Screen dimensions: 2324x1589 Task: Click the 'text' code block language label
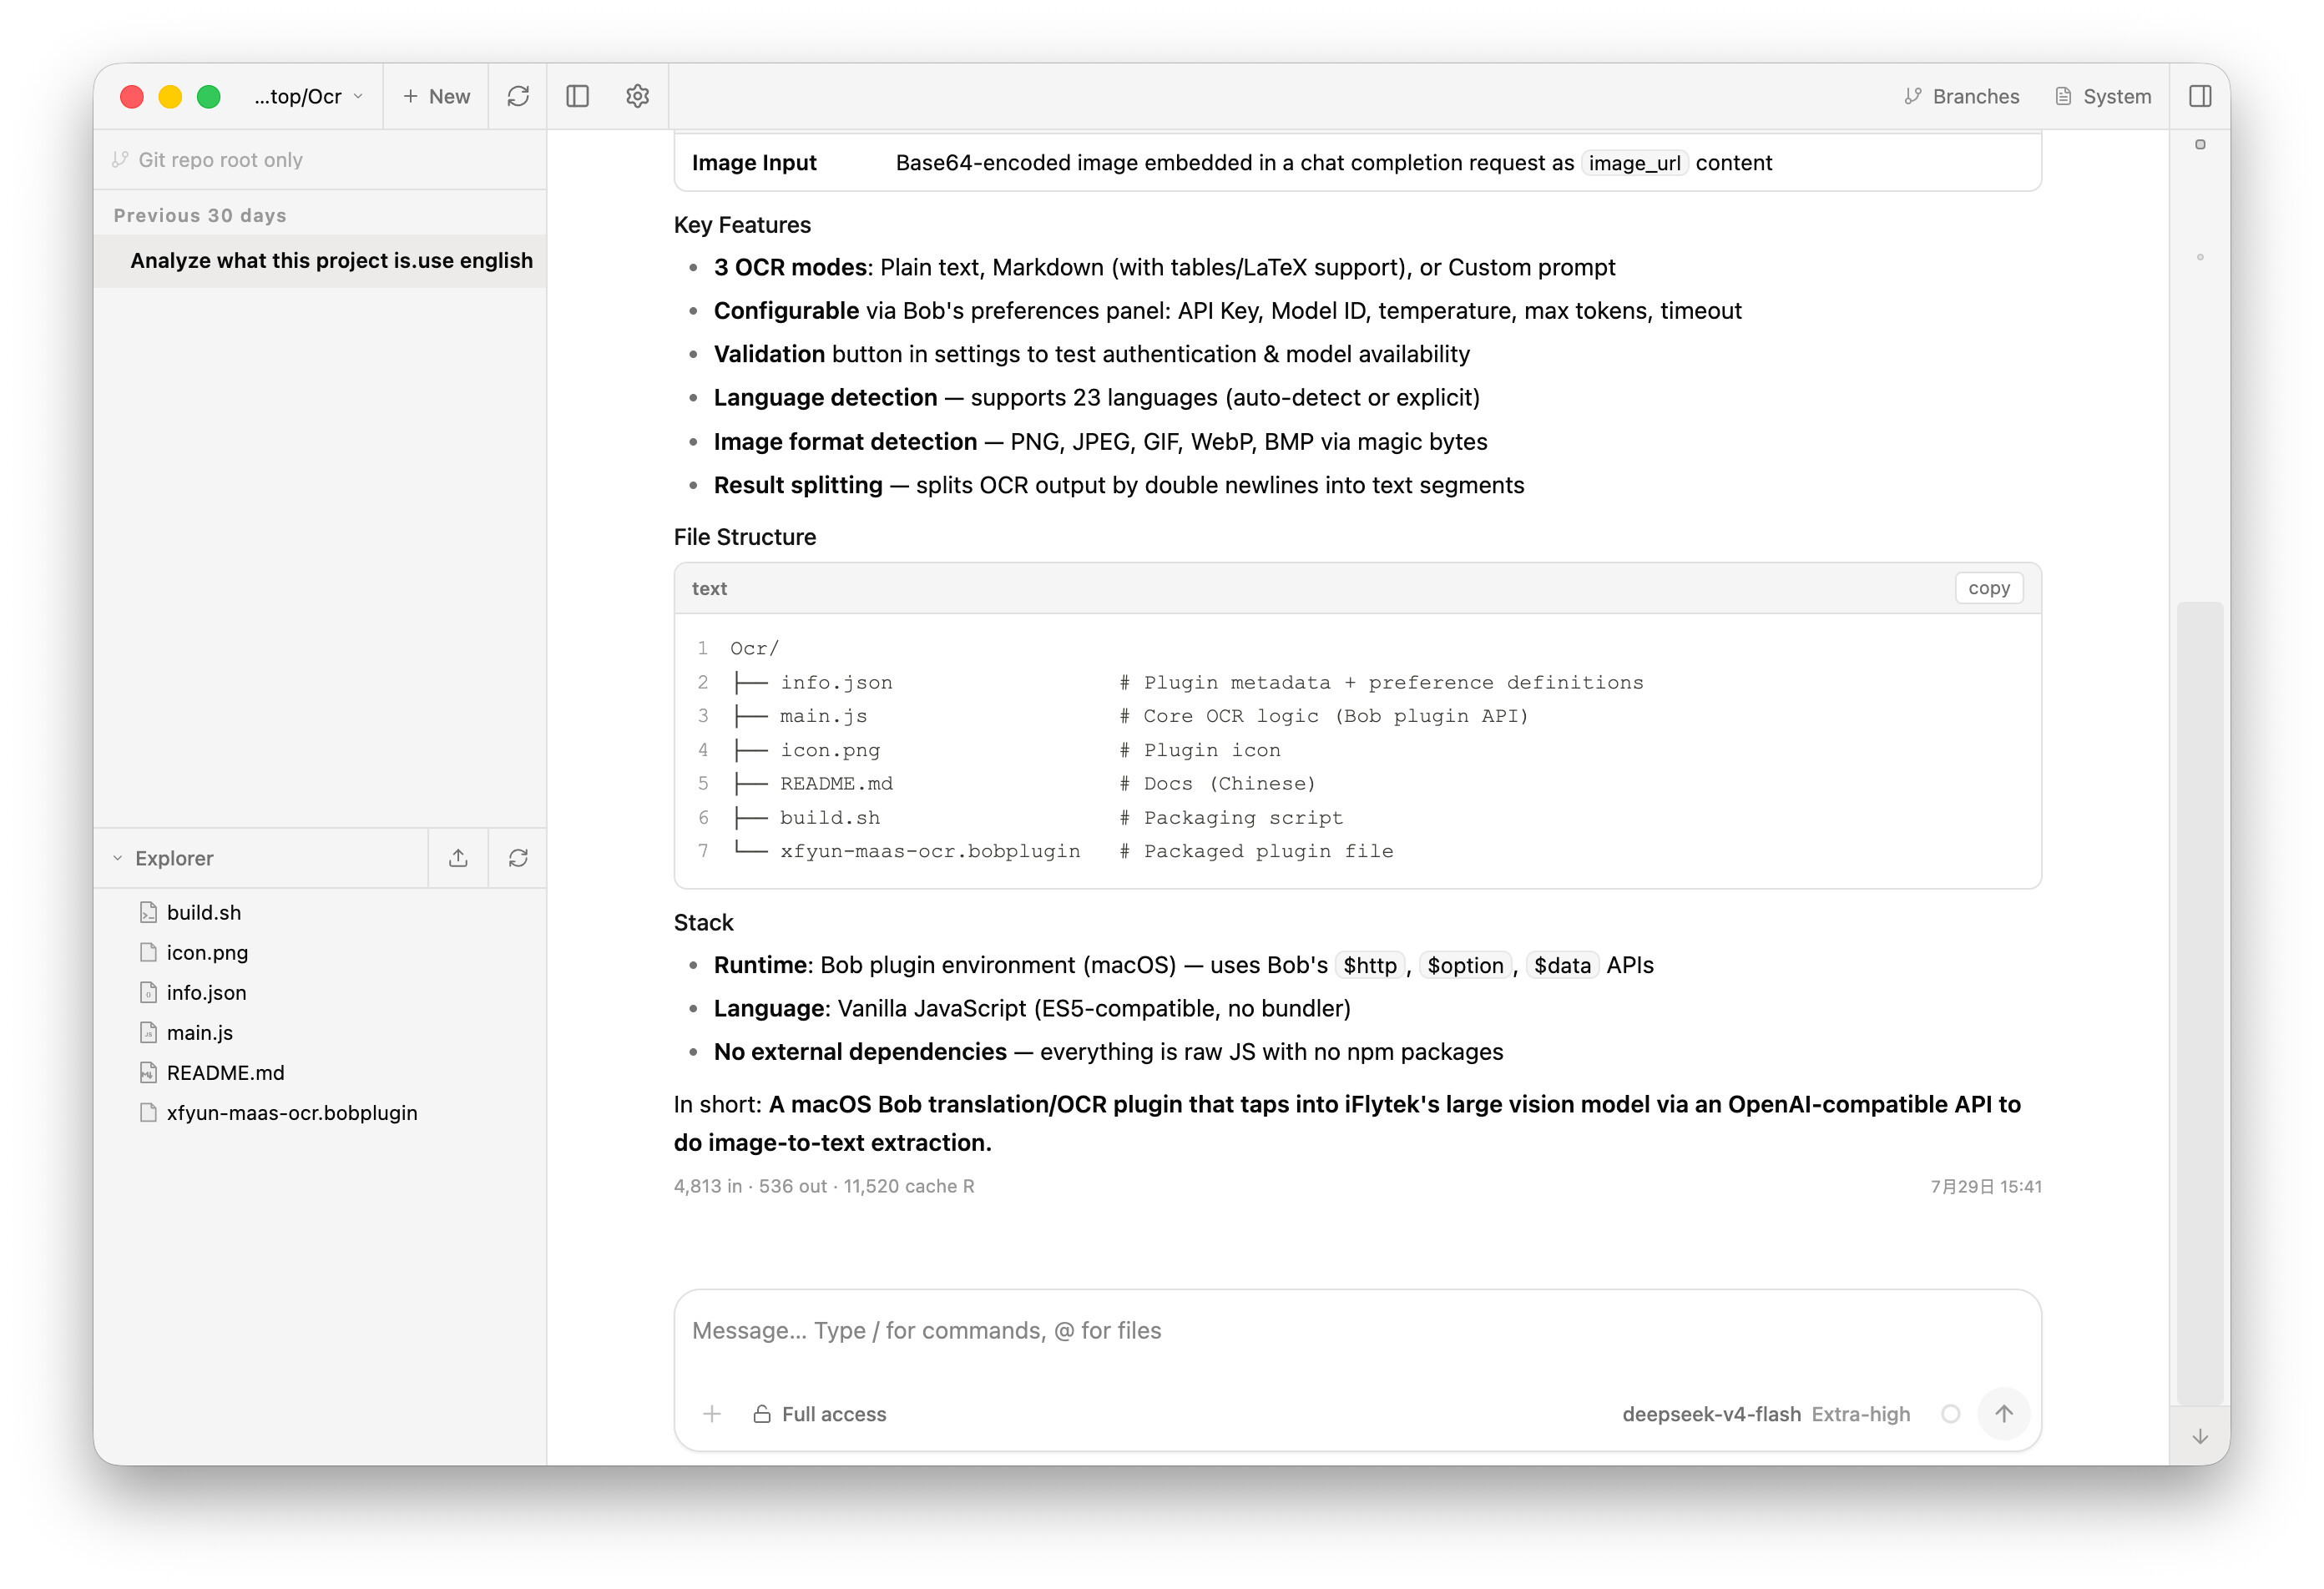coord(709,589)
